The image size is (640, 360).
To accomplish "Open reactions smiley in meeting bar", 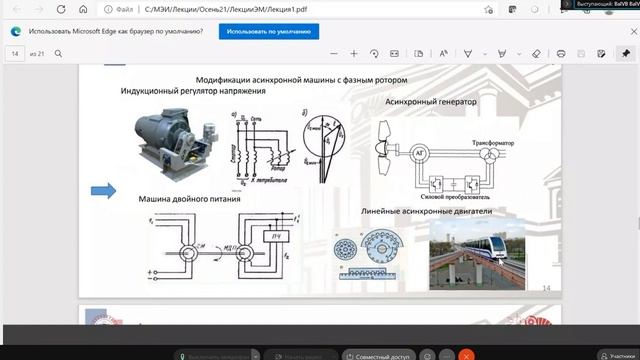I will (x=427, y=356).
